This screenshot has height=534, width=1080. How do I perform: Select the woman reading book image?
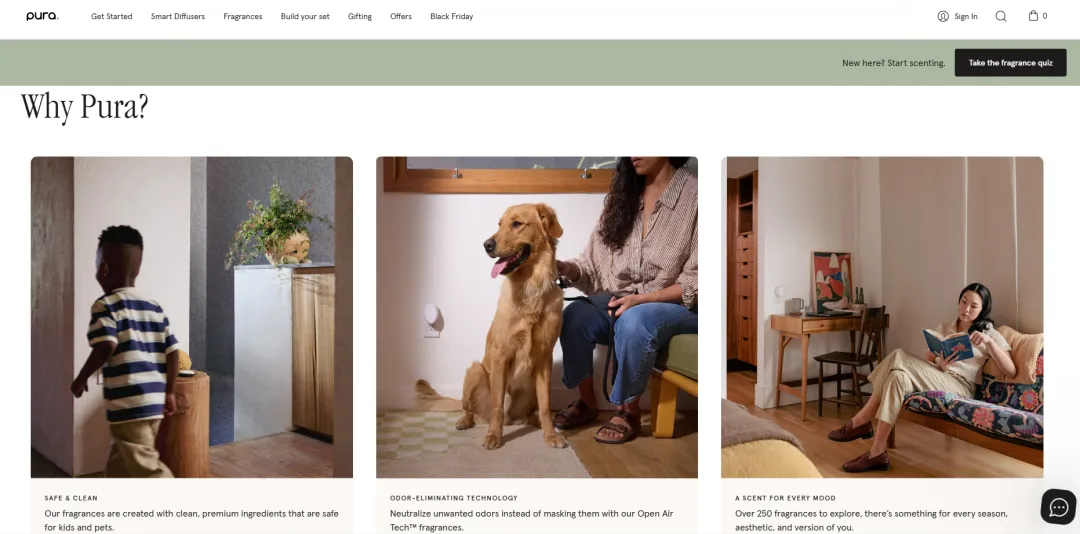(882, 317)
